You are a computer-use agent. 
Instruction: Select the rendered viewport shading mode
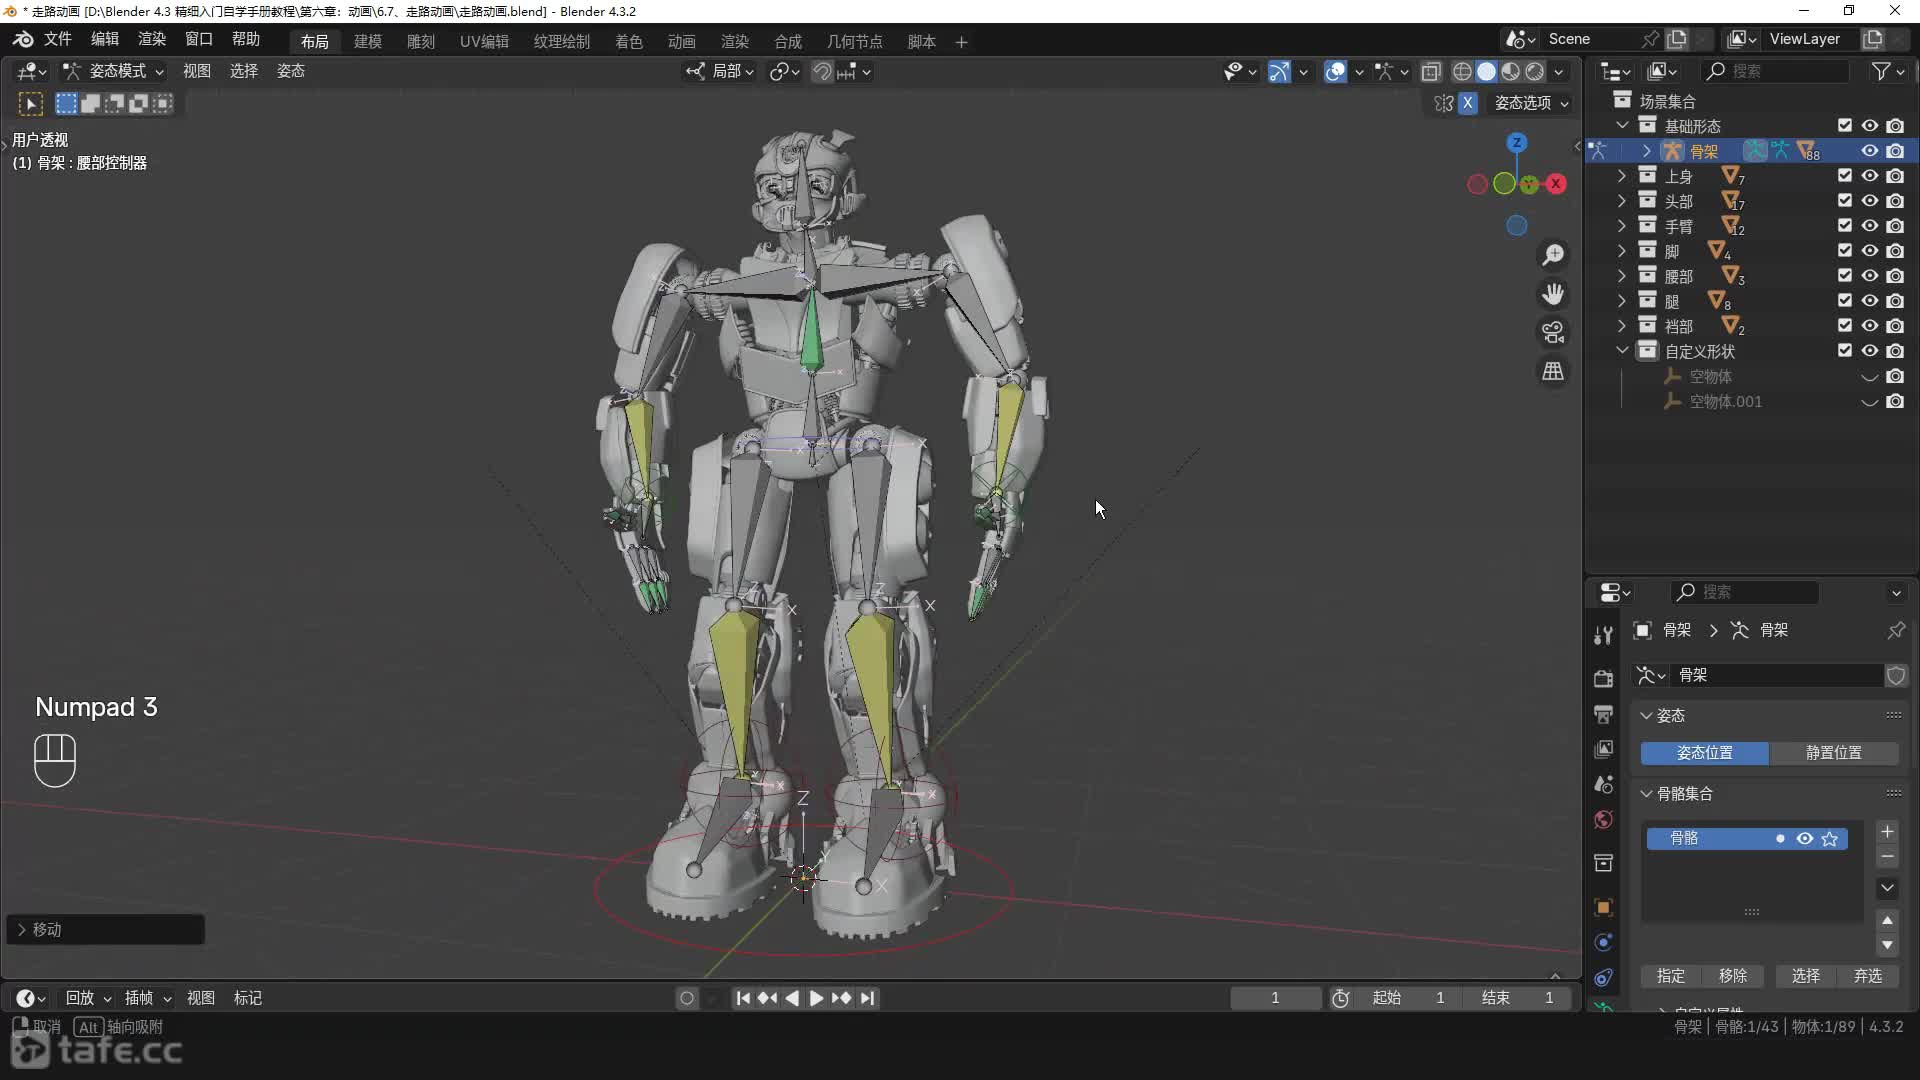tap(1534, 71)
